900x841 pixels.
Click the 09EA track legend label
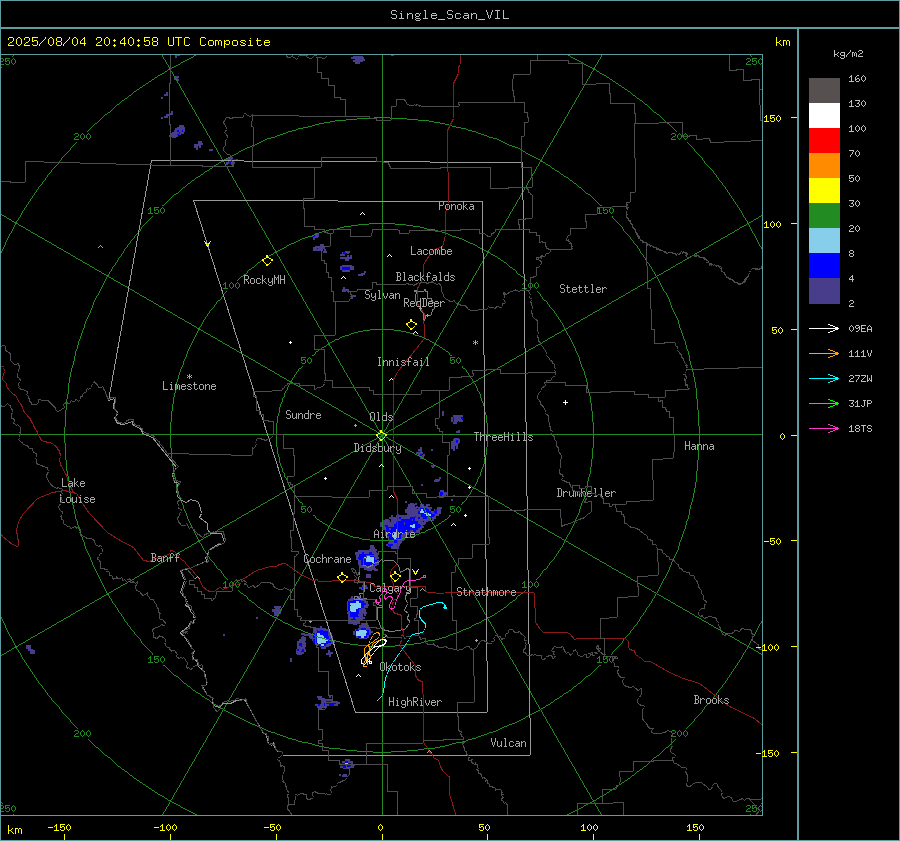[860, 328]
